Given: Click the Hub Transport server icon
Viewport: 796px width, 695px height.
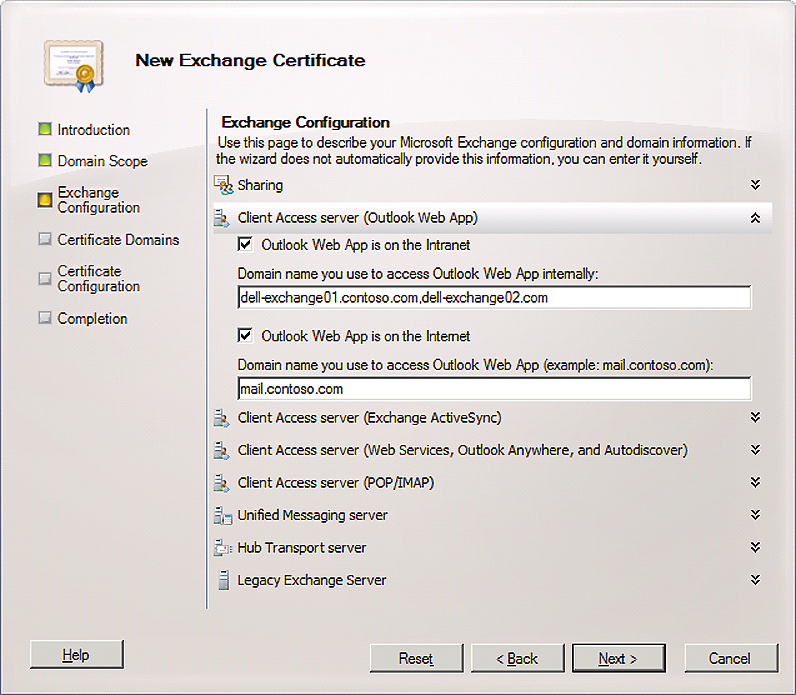Looking at the screenshot, I should tap(222, 548).
